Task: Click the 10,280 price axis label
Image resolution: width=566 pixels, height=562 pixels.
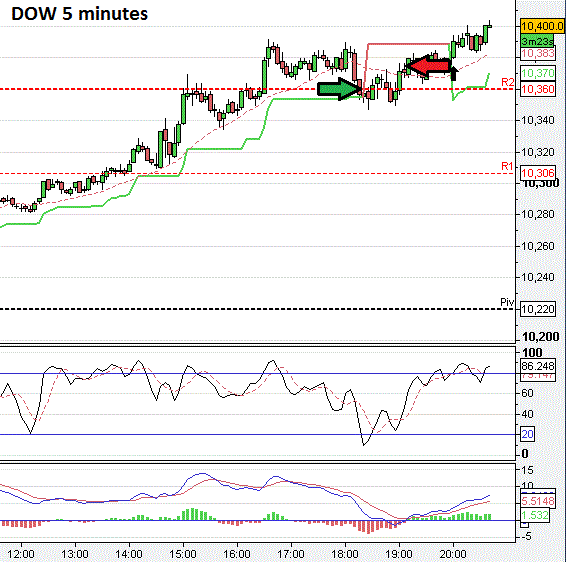Action: point(538,214)
